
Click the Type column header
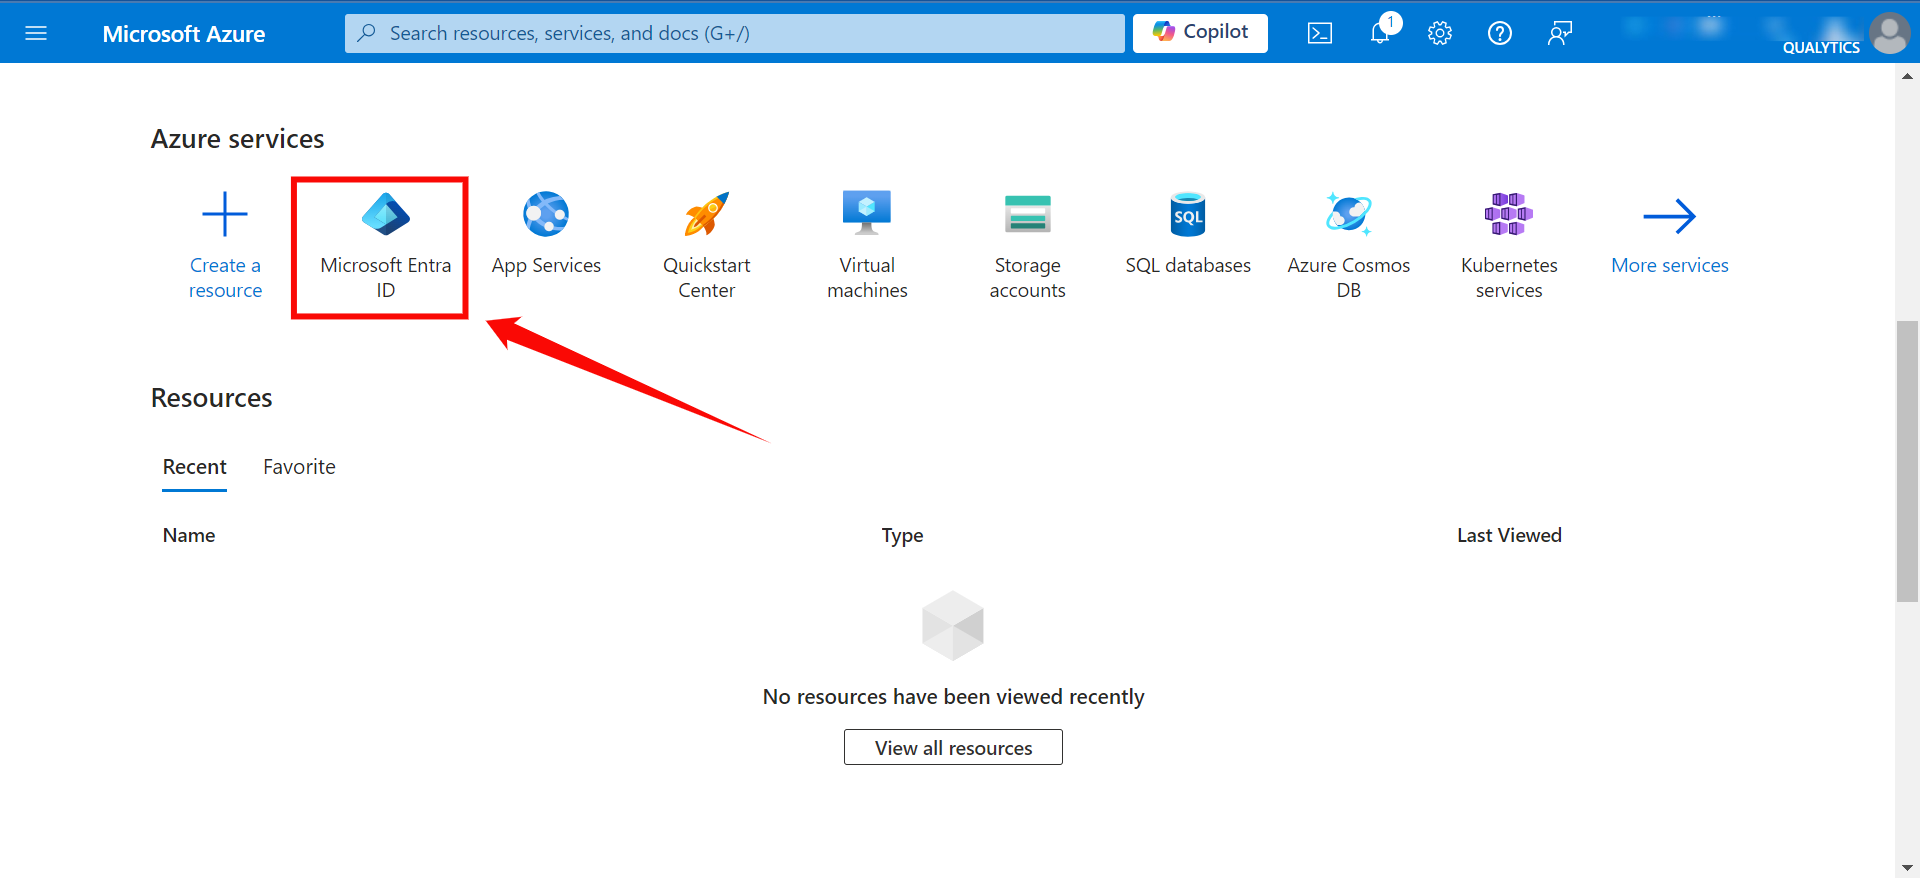pos(902,535)
